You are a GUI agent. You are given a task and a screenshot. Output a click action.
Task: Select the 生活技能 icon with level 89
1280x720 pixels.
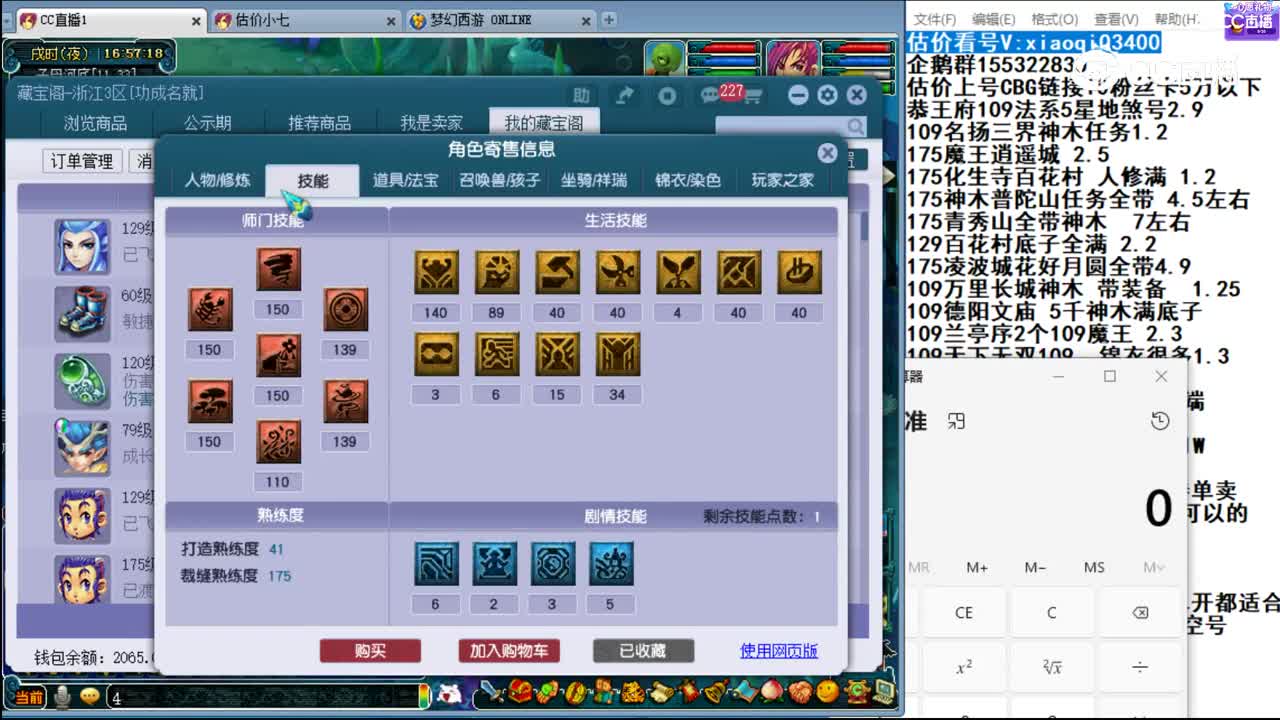[497, 273]
